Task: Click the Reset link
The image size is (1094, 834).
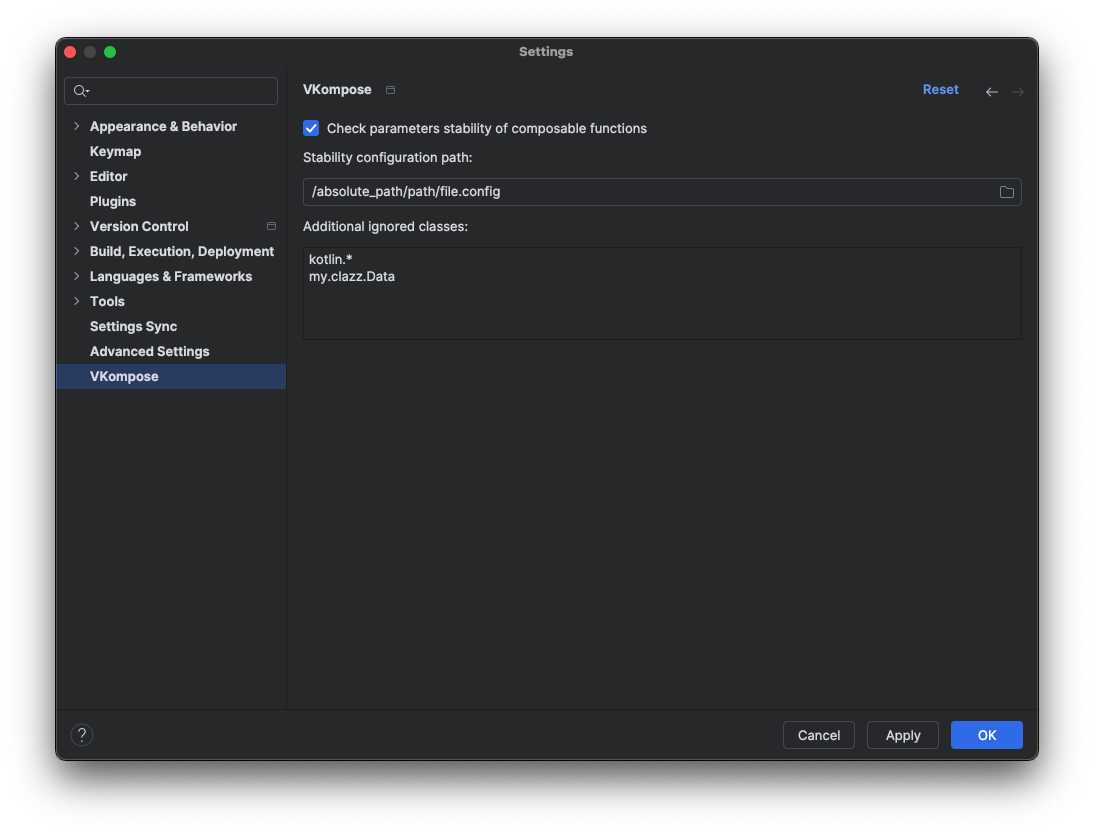Action: tap(941, 89)
